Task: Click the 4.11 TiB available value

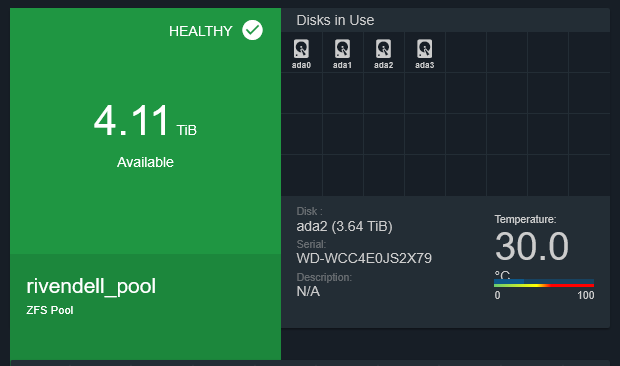Action: click(x=145, y=121)
